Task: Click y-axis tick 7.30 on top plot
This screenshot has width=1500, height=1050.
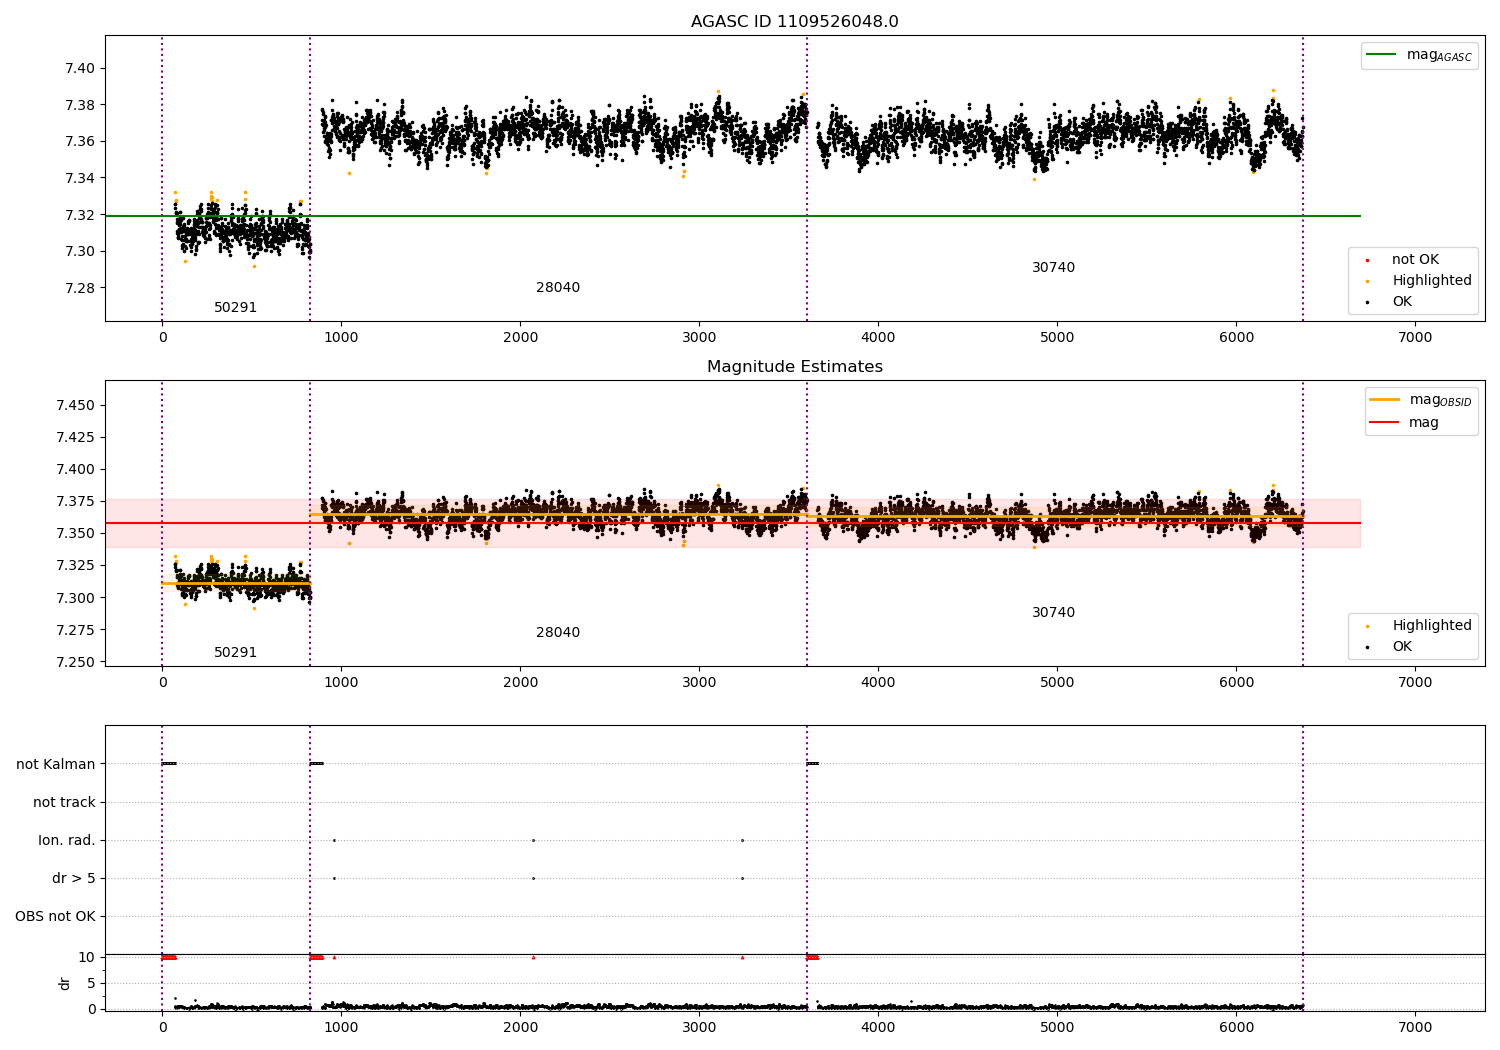Action: [x=80, y=251]
